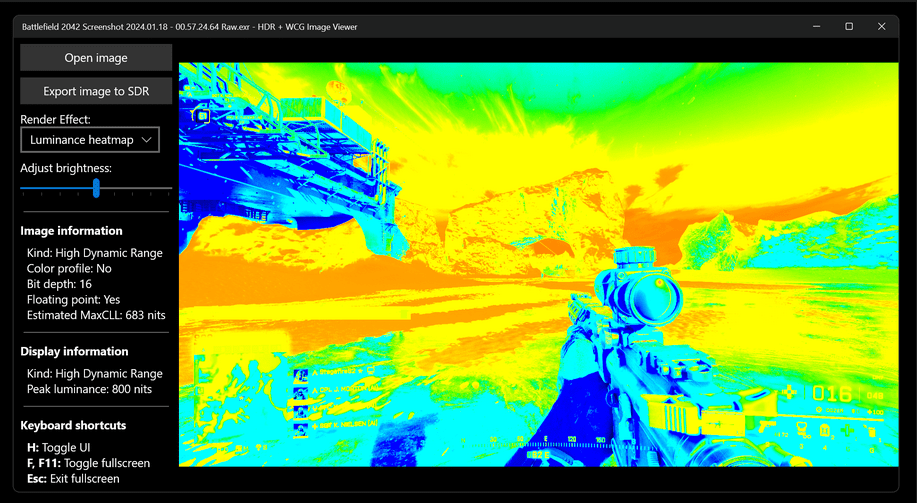Screen dimensions: 917x503
Task: Click 'F, F11: Toggle fullscreen' shortcut text
Action: coord(88,463)
